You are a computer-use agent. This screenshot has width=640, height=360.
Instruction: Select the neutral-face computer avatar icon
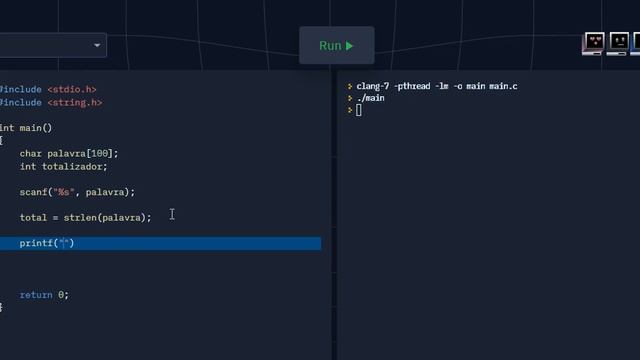tap(618, 43)
